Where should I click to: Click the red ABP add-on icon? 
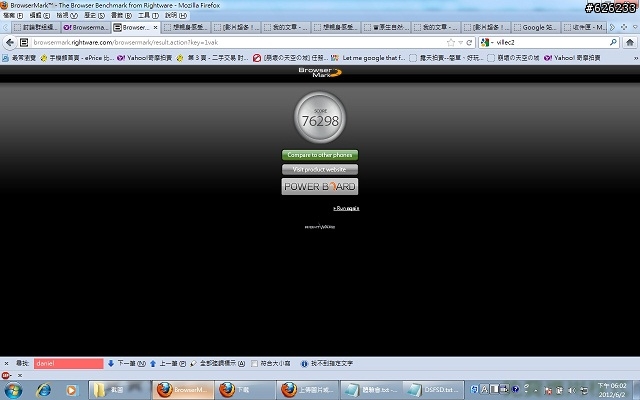(6, 375)
